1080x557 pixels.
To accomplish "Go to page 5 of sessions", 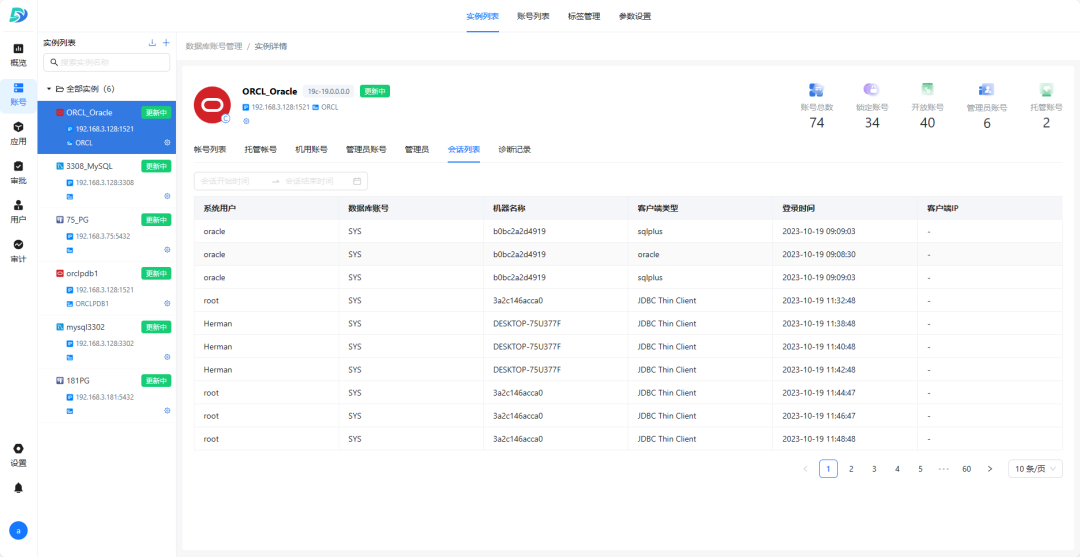I will click(920, 469).
